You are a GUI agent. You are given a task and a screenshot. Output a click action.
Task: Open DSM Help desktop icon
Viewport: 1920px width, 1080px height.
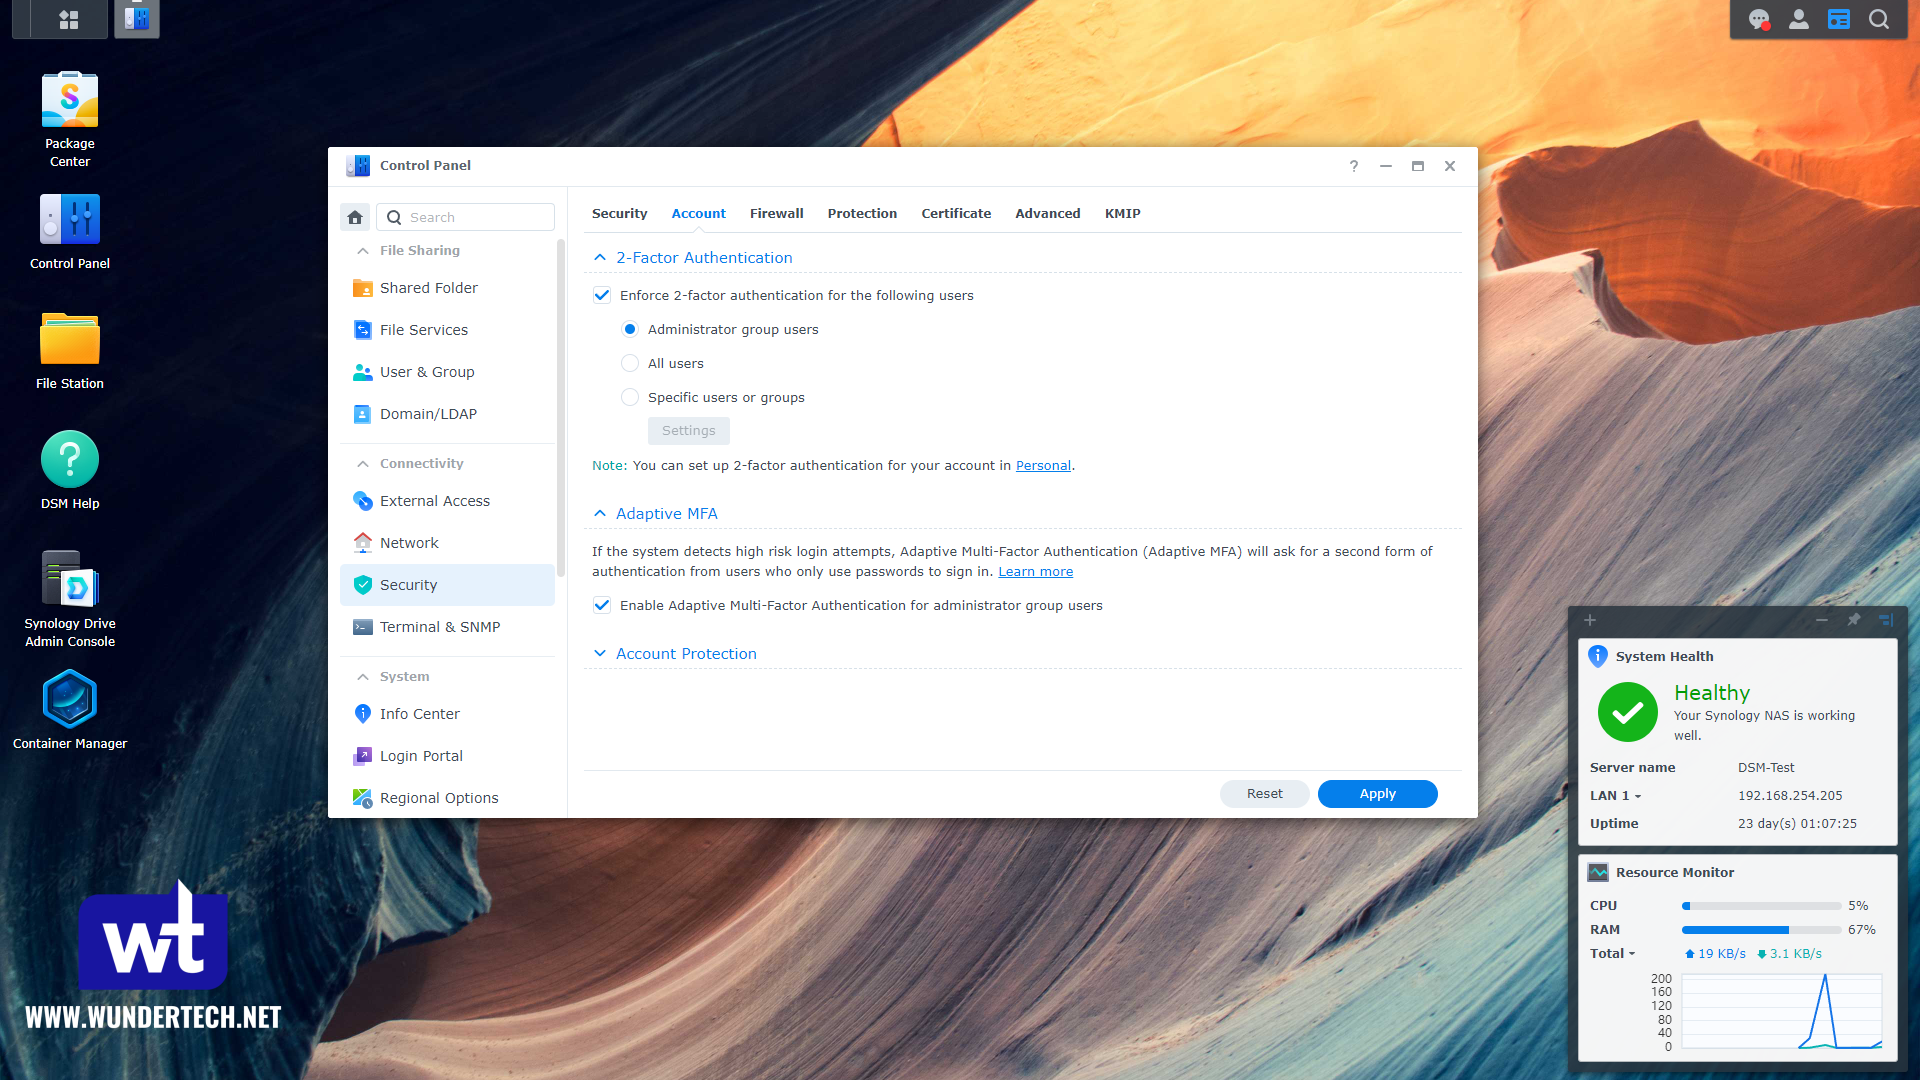click(x=70, y=460)
